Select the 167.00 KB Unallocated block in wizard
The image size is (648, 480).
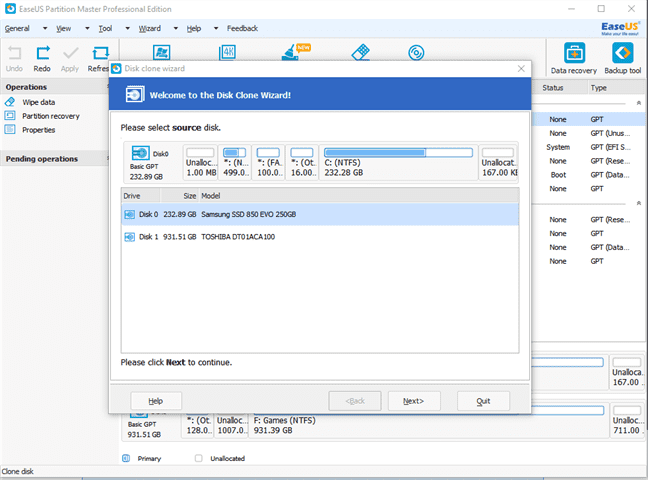point(498,162)
